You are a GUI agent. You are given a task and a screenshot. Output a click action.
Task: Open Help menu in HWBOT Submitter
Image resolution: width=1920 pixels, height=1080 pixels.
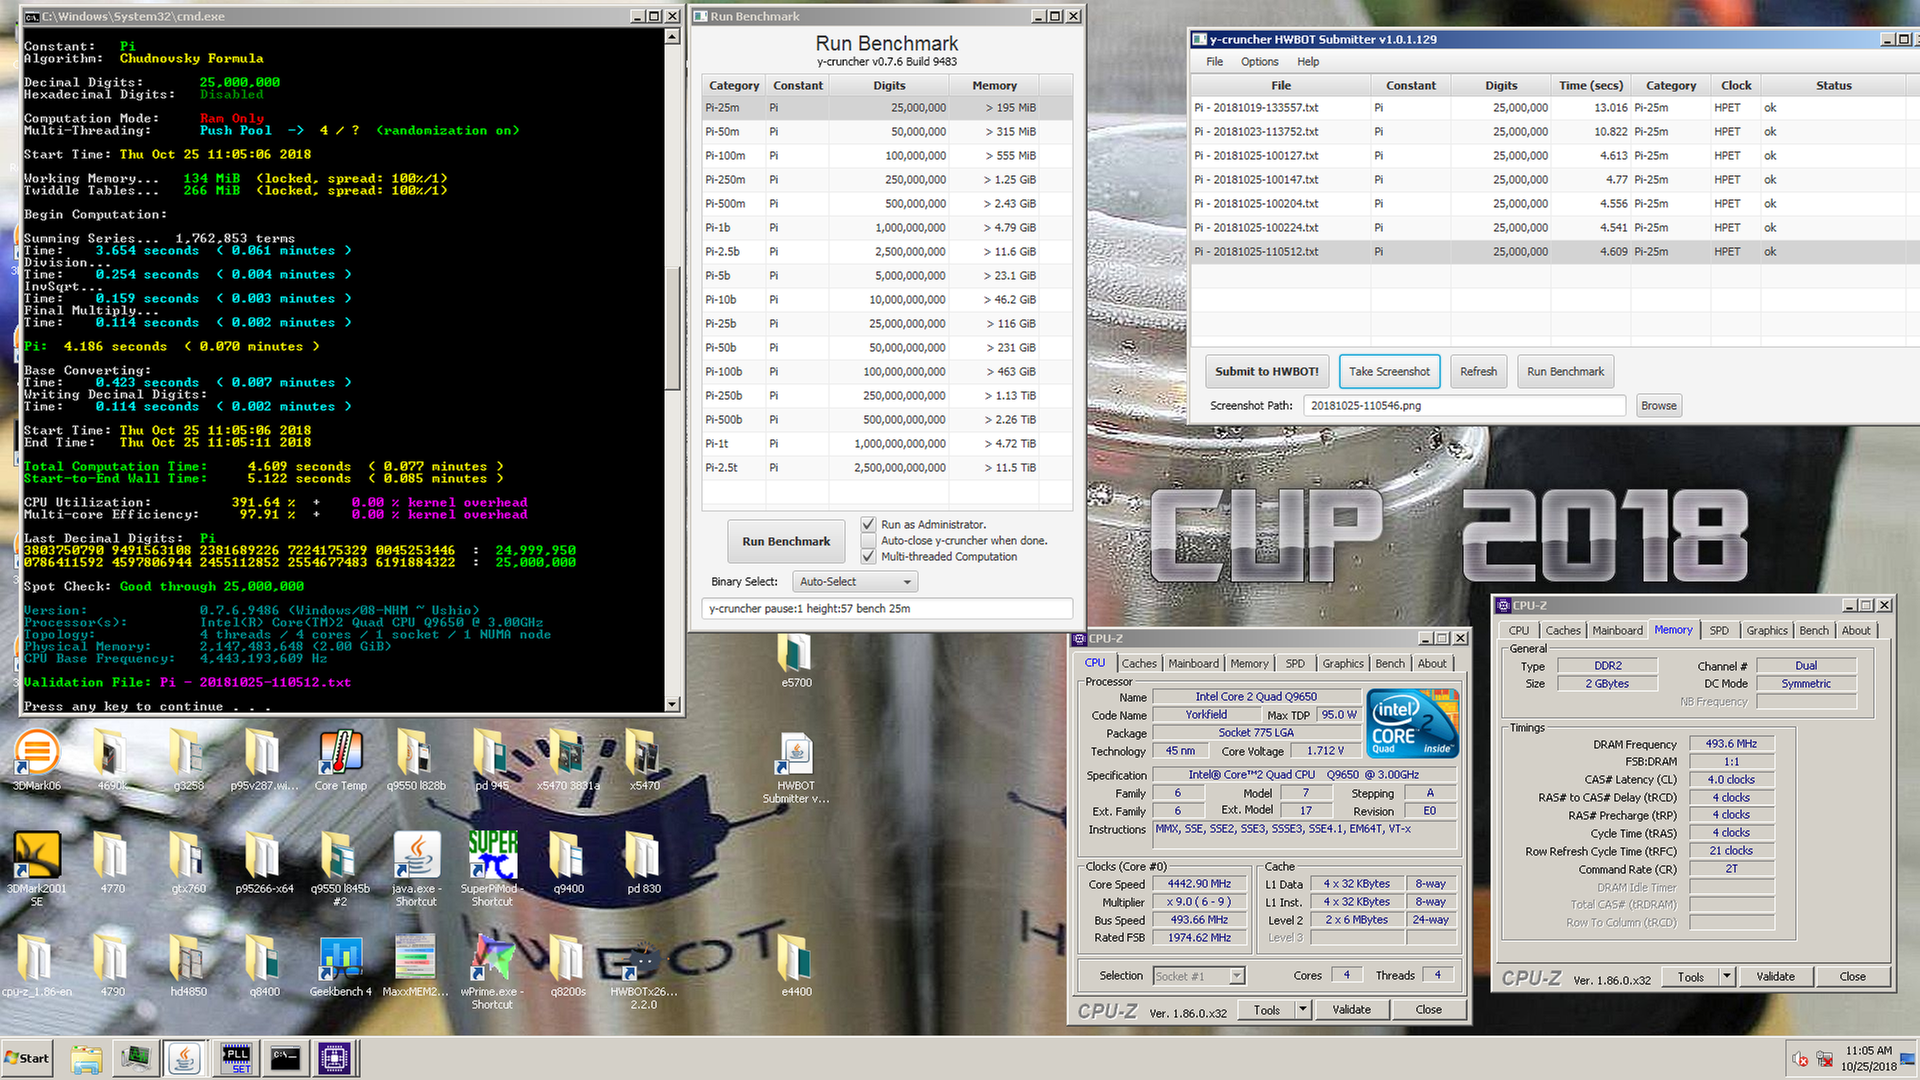click(1308, 62)
